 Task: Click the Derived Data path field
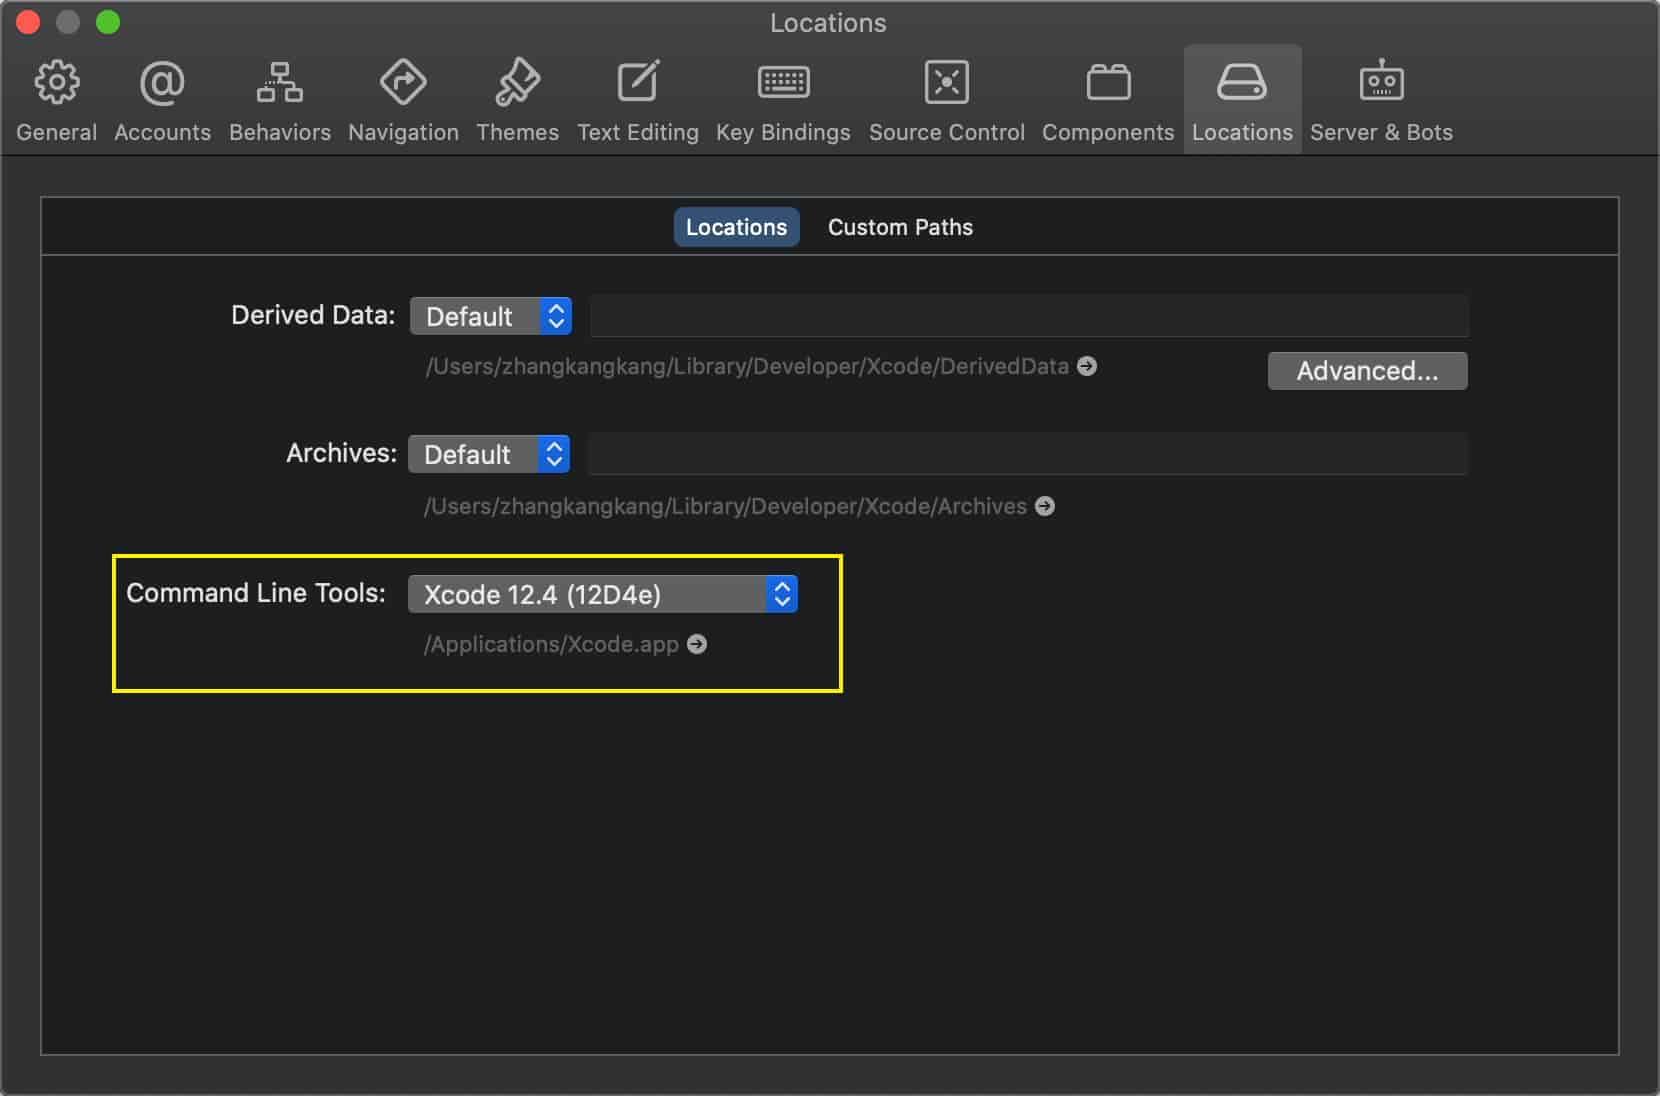1029,317
